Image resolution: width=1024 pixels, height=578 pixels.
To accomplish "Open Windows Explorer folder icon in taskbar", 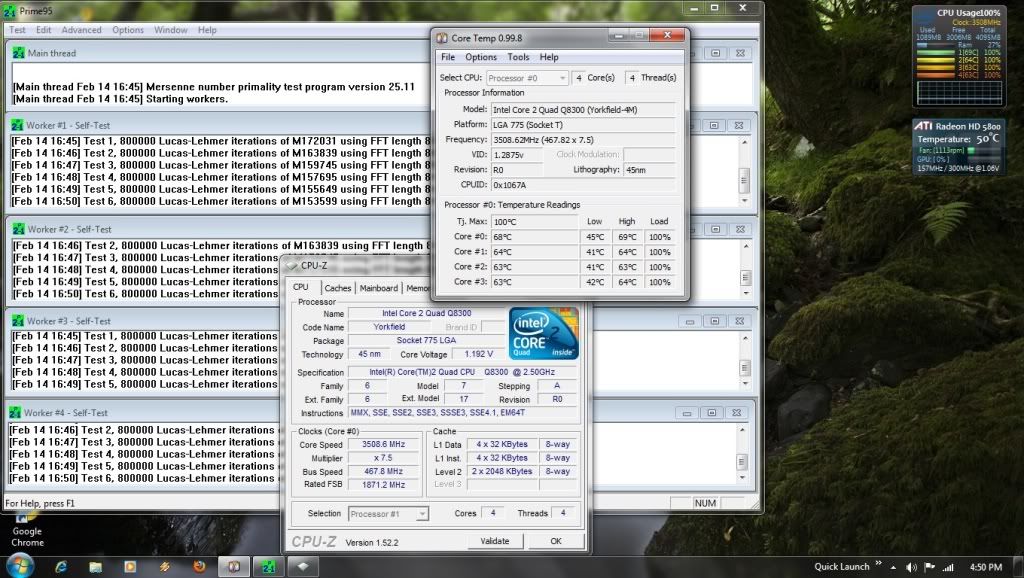I will click(95, 566).
